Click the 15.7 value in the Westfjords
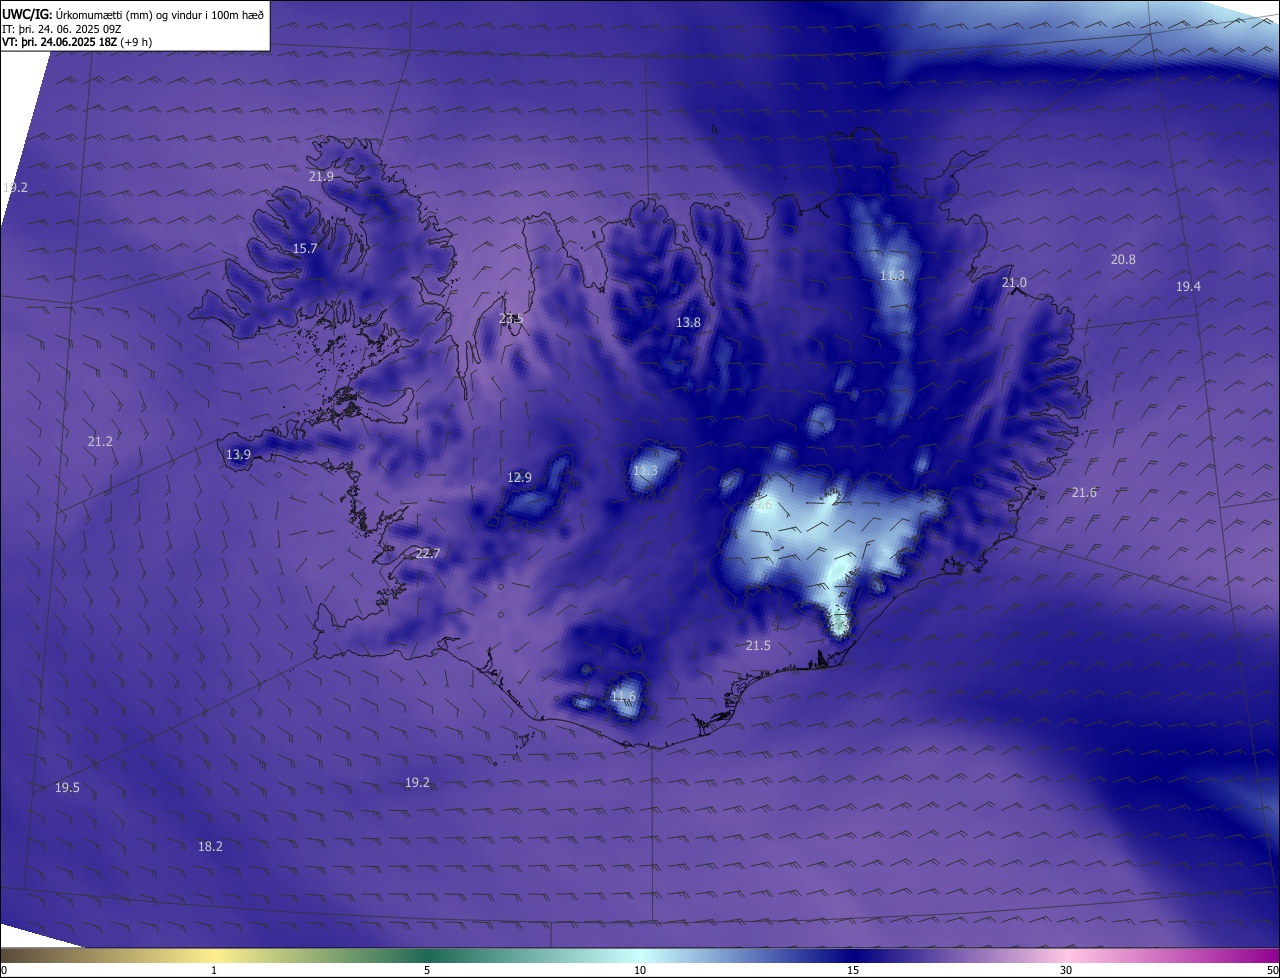Viewport: 1280px width, 978px height. coord(305,249)
